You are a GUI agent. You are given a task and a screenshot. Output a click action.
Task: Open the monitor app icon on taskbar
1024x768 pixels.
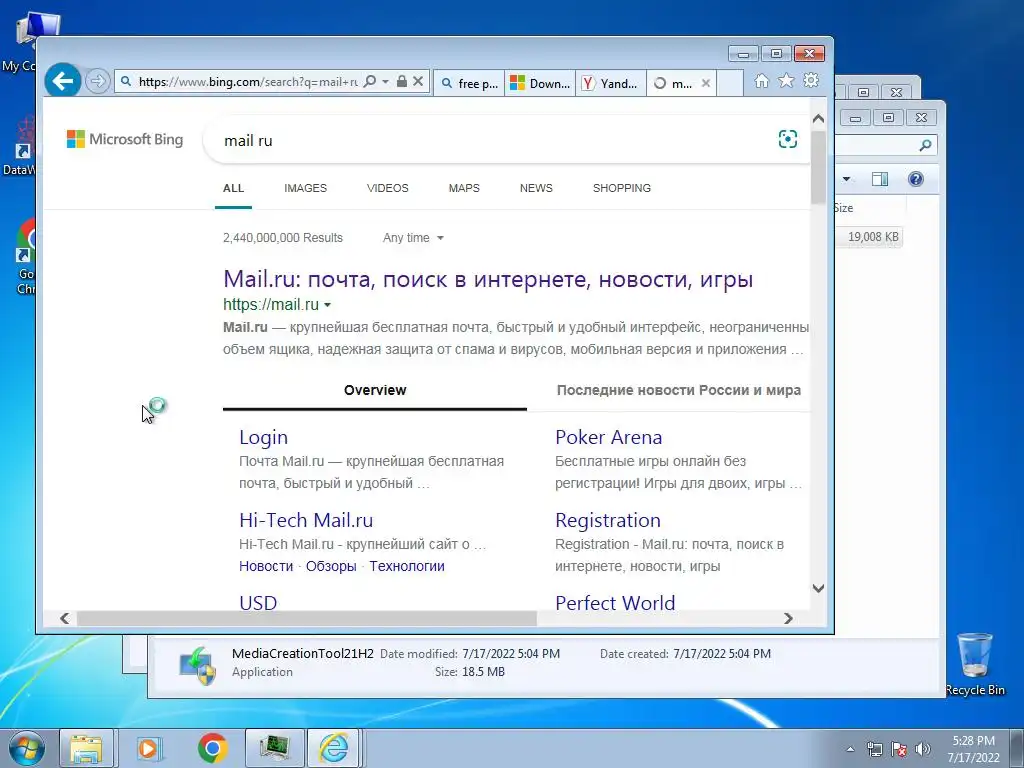point(275,748)
